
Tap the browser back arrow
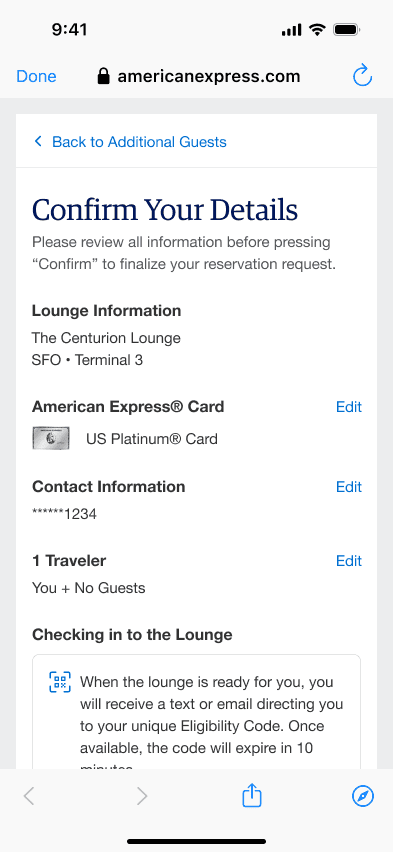(29, 797)
